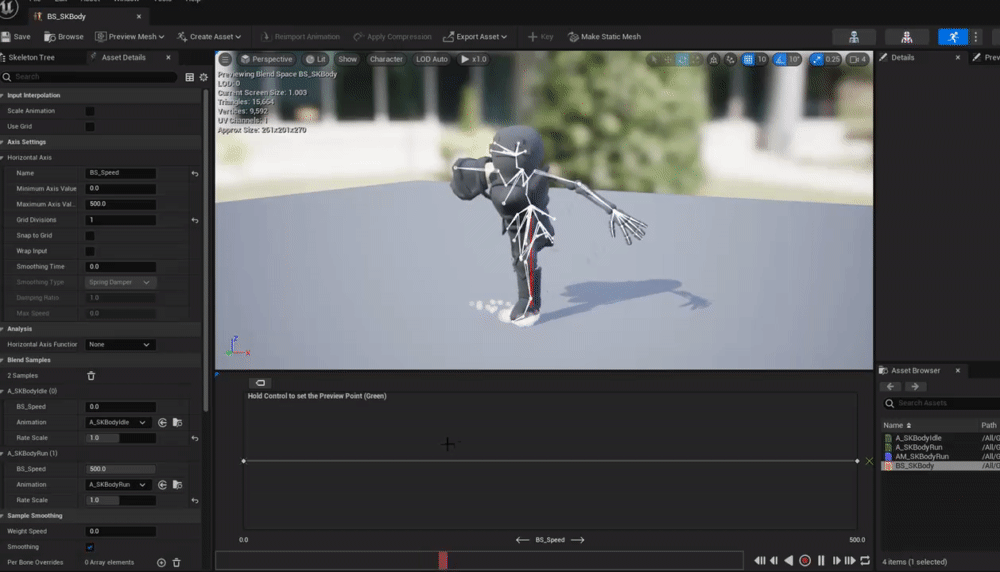The image size is (1000, 572).
Task: Enable the Wrap Input checkbox
Action: [90, 251]
